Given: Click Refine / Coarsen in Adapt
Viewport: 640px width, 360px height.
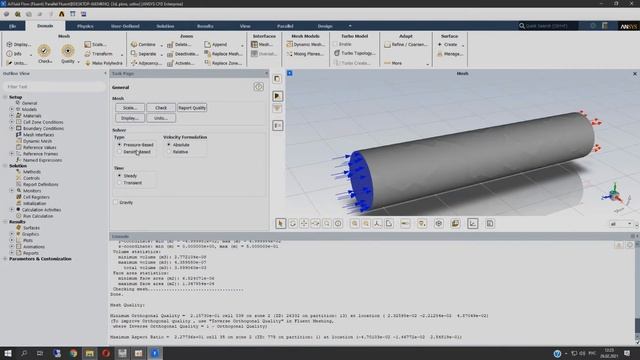Looking at the screenshot, I should pyautogui.click(x=406, y=44).
